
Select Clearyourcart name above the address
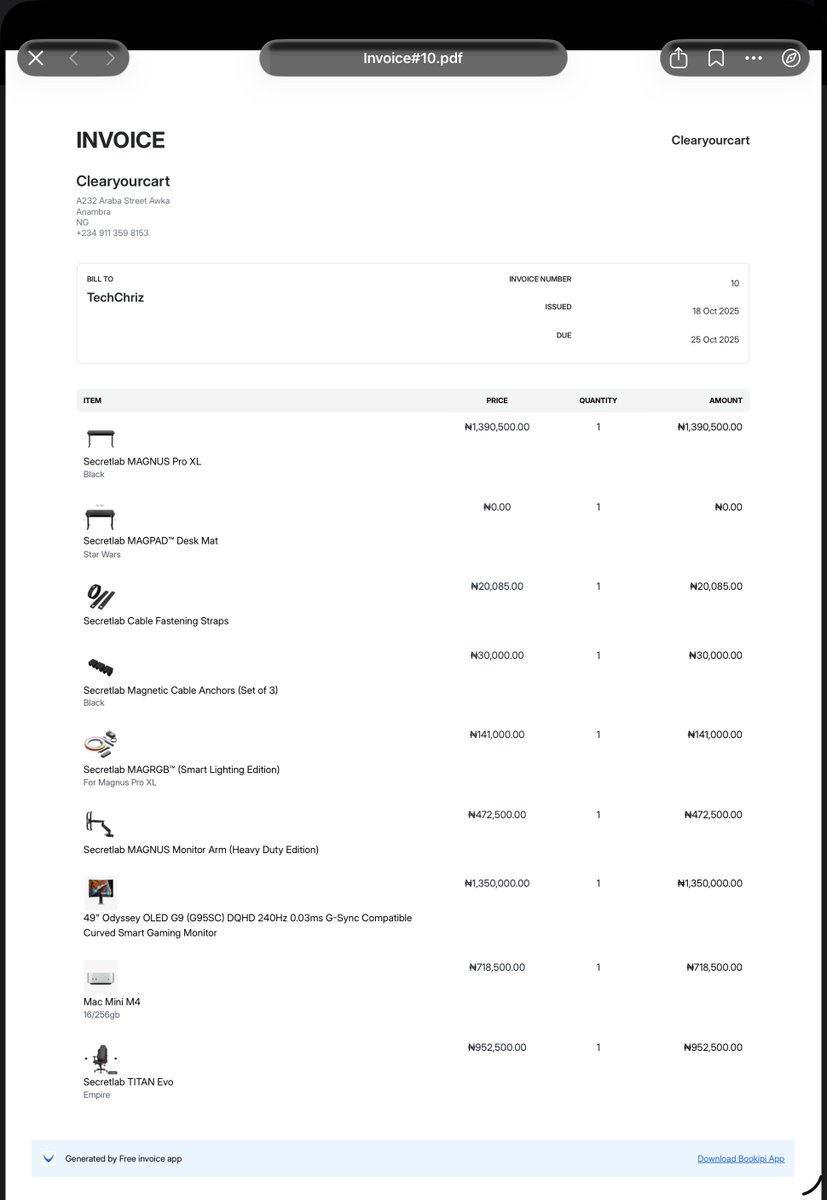click(123, 181)
